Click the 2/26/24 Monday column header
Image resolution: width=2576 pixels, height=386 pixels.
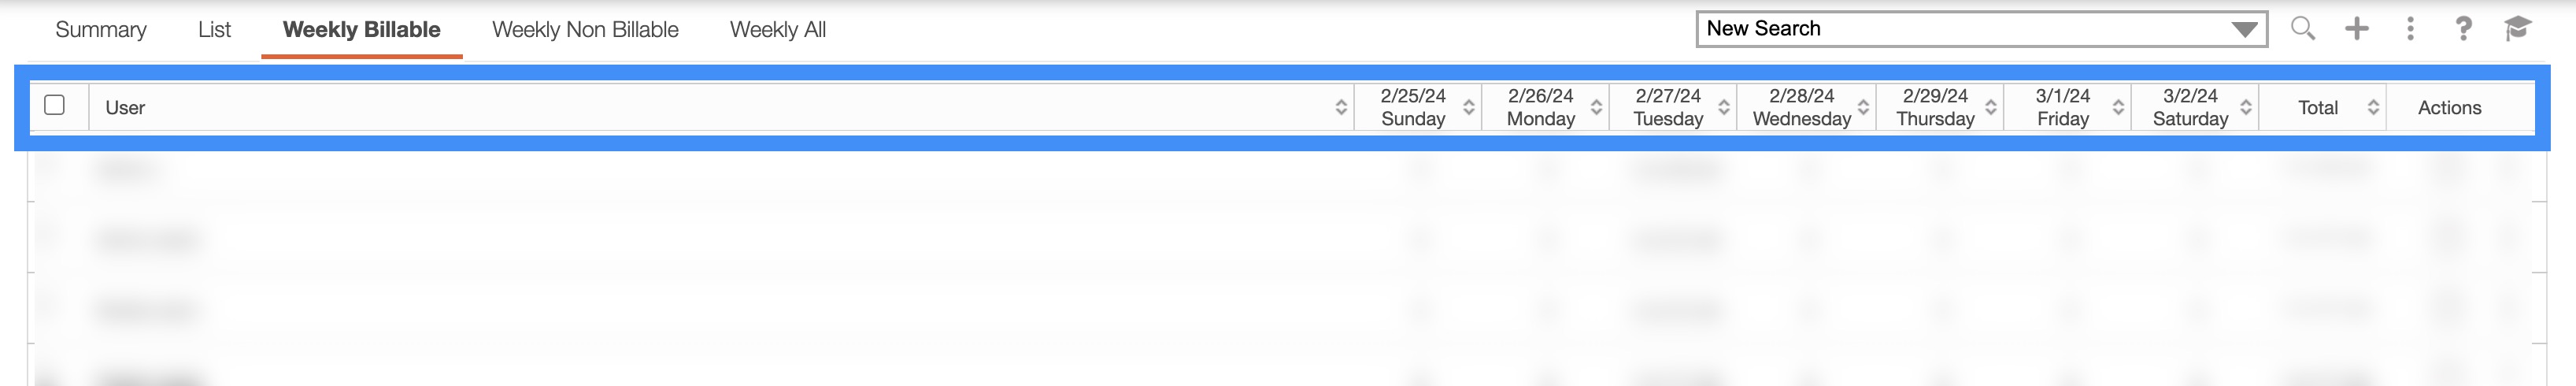1540,108
